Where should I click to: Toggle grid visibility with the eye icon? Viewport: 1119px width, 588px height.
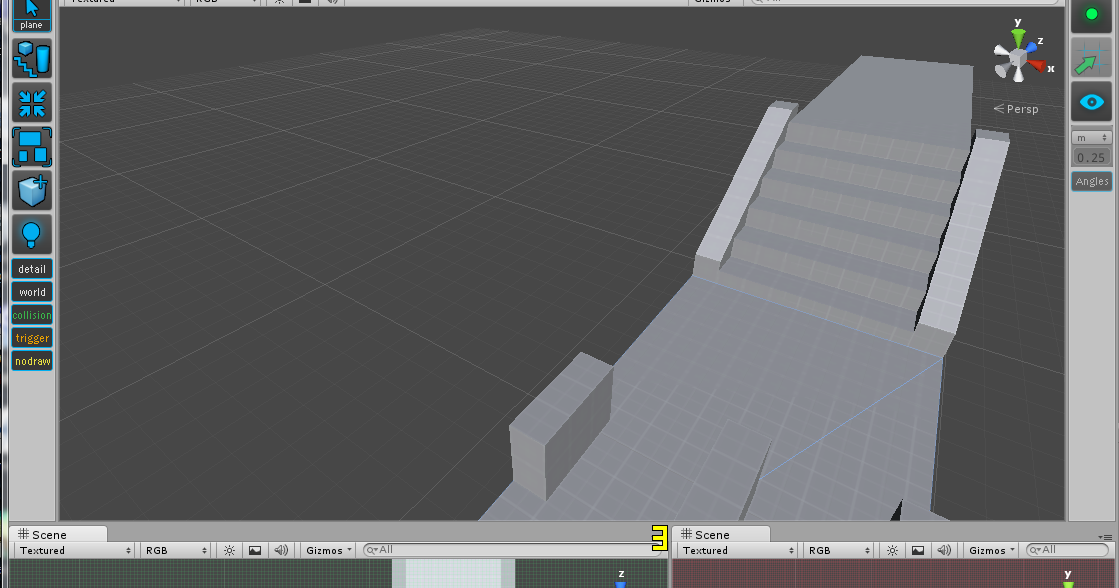[x=1091, y=102]
